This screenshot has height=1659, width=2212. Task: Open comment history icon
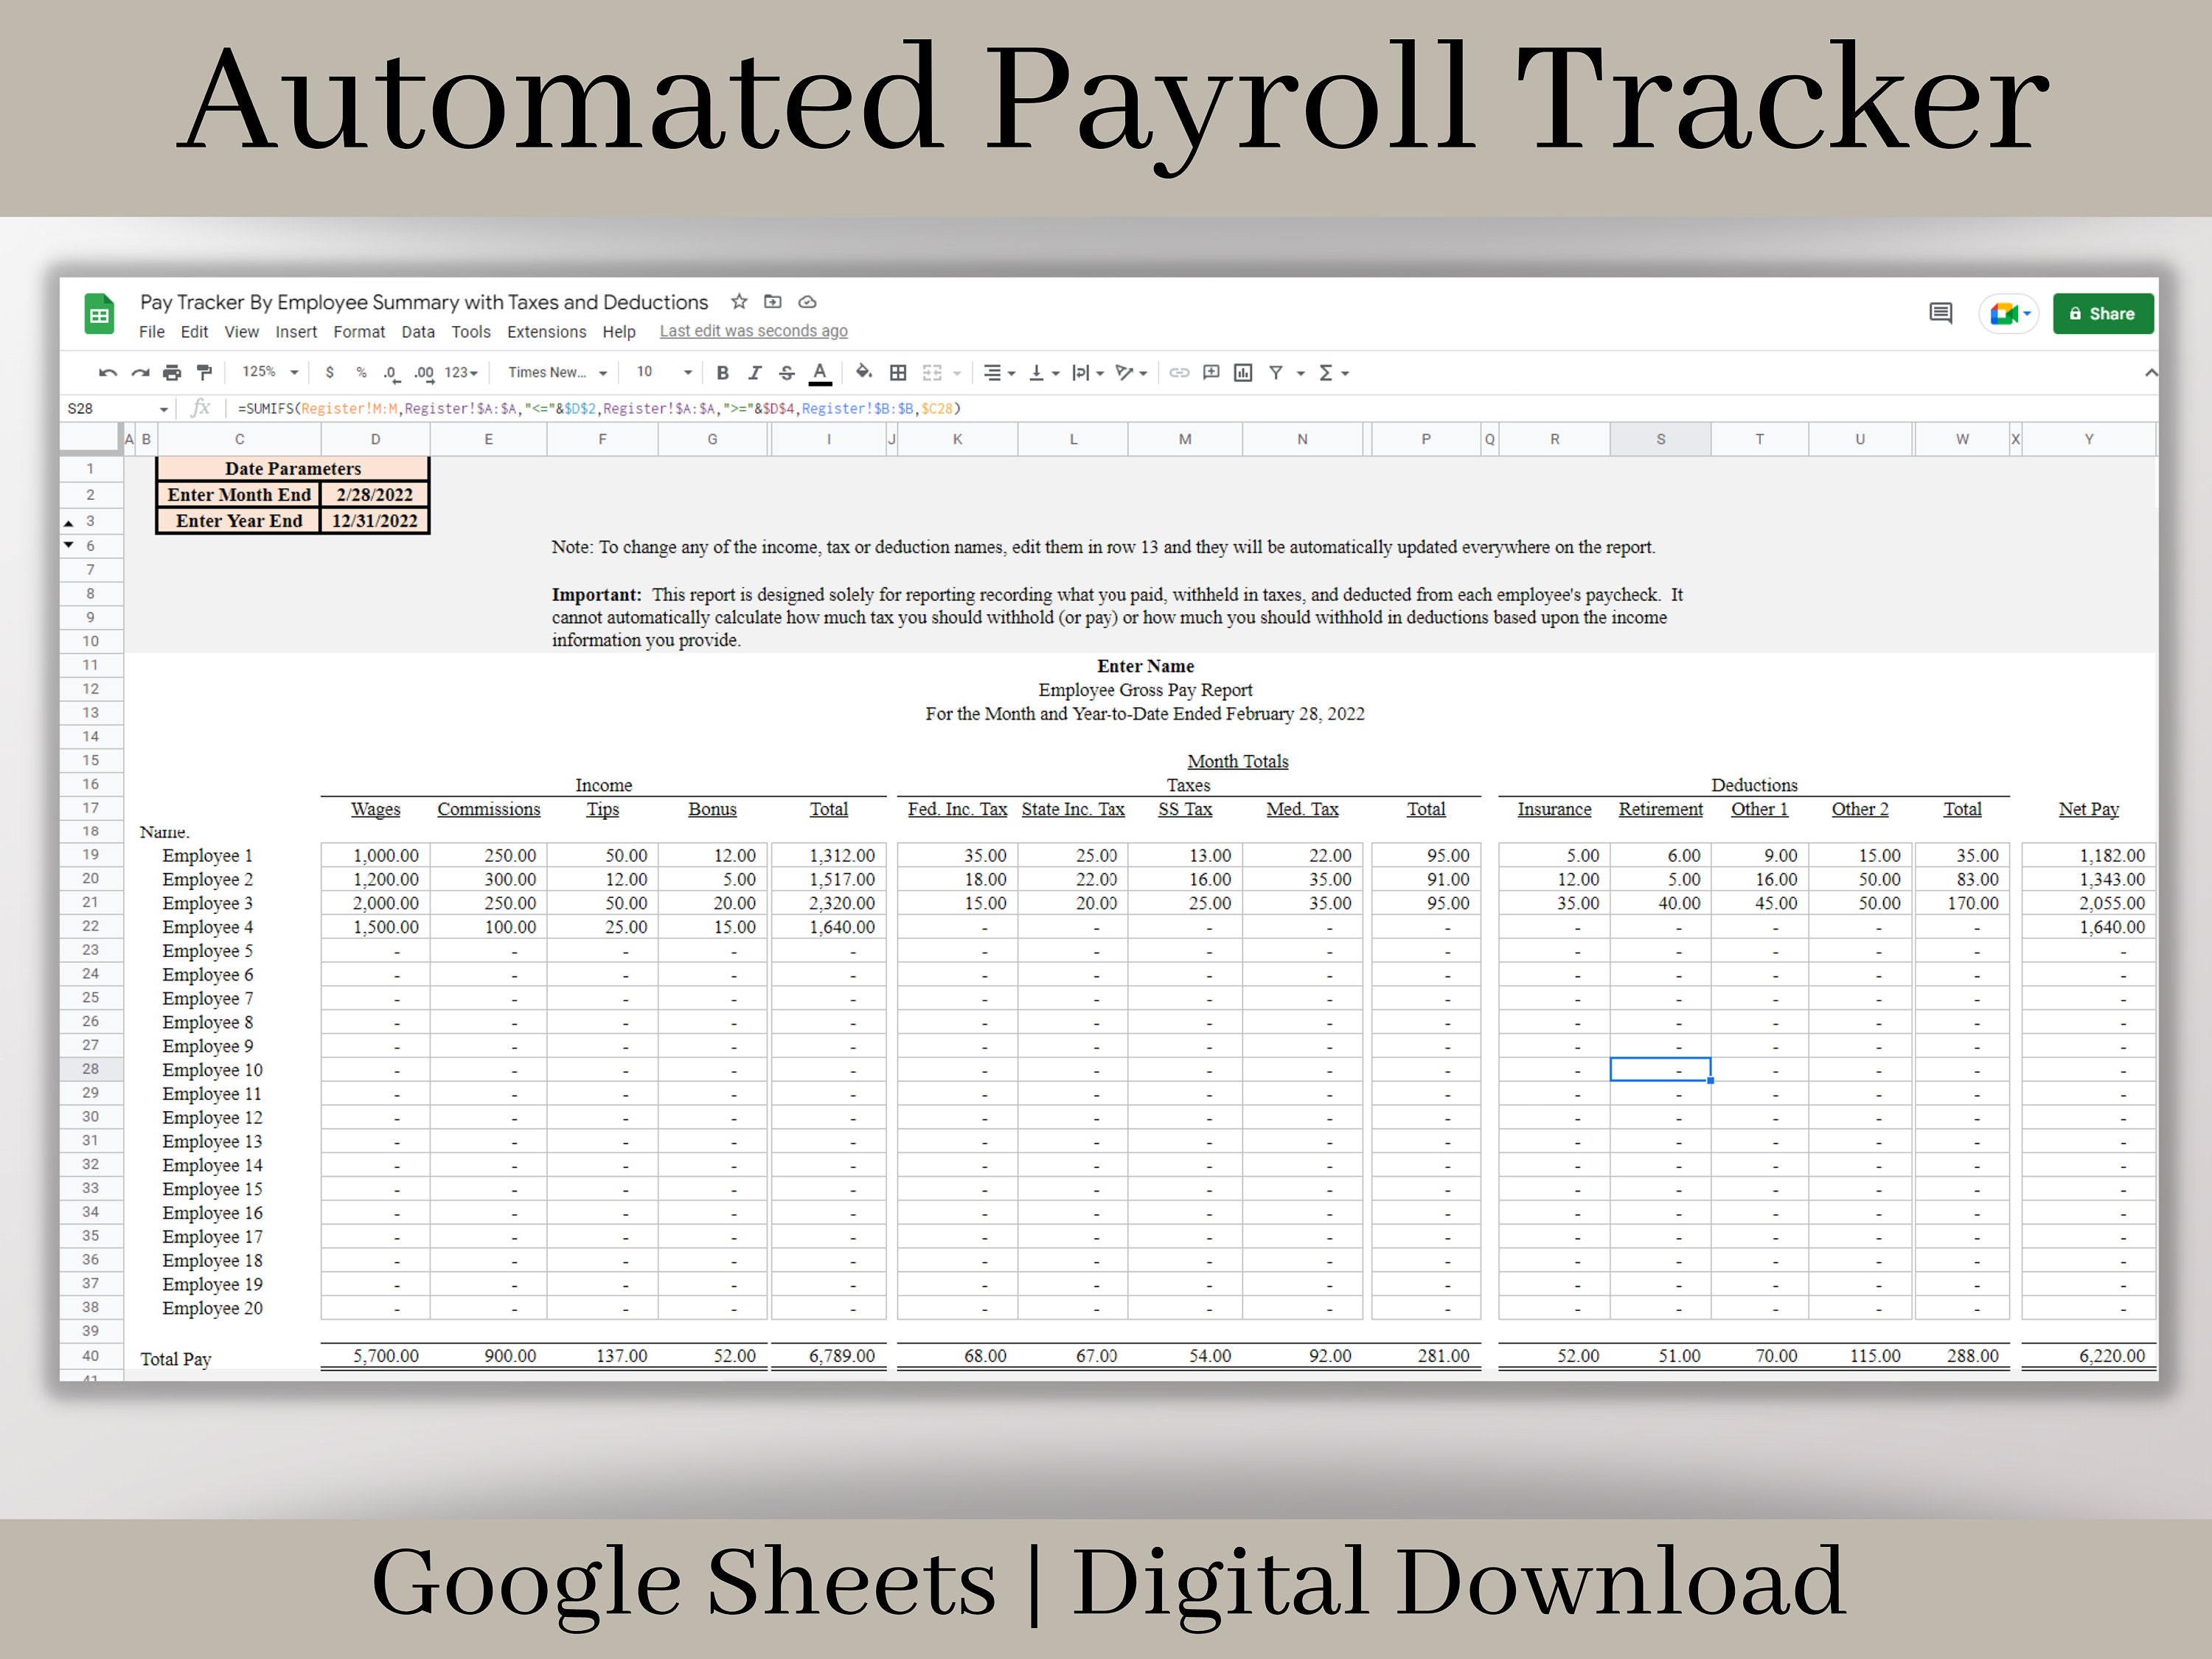pos(1941,314)
